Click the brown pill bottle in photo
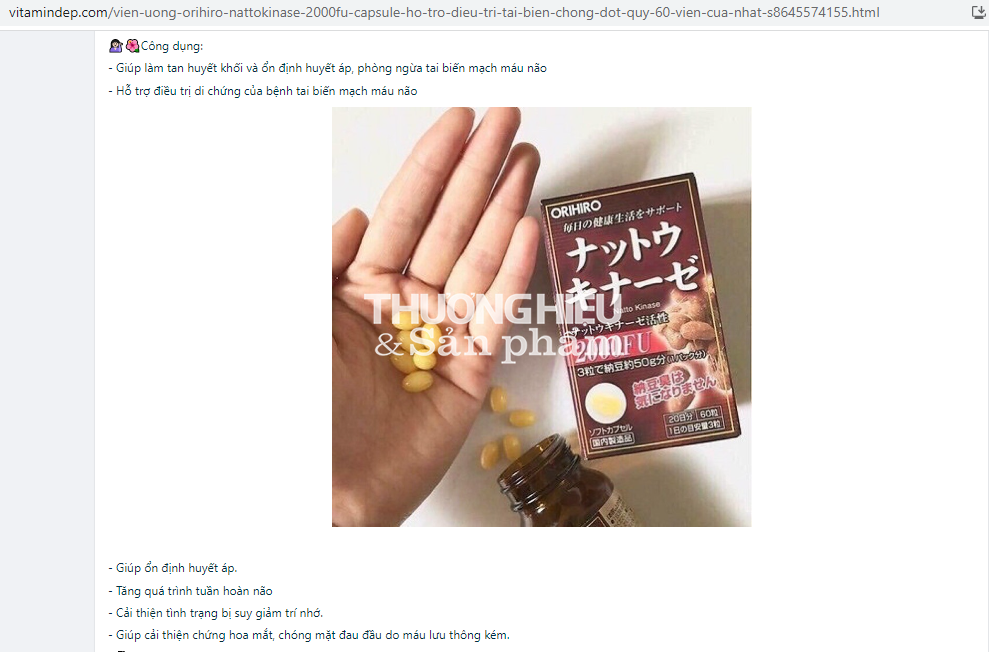989x652 pixels. (555, 482)
